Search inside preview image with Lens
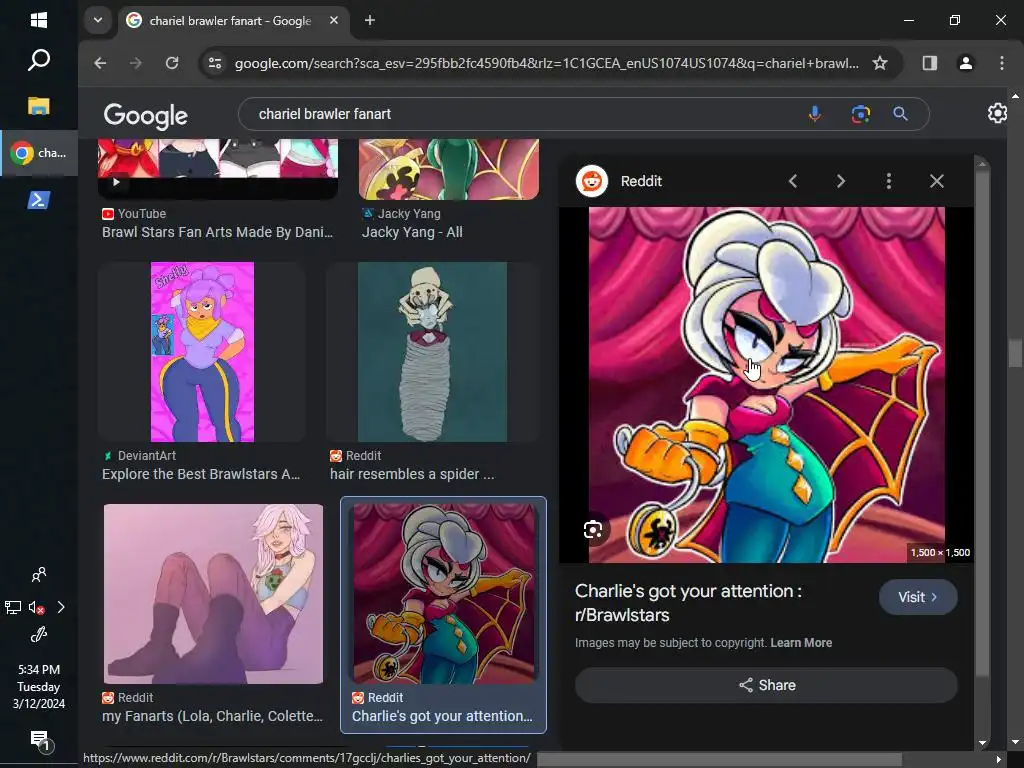Screen dimensions: 1024x768 click(x=592, y=530)
